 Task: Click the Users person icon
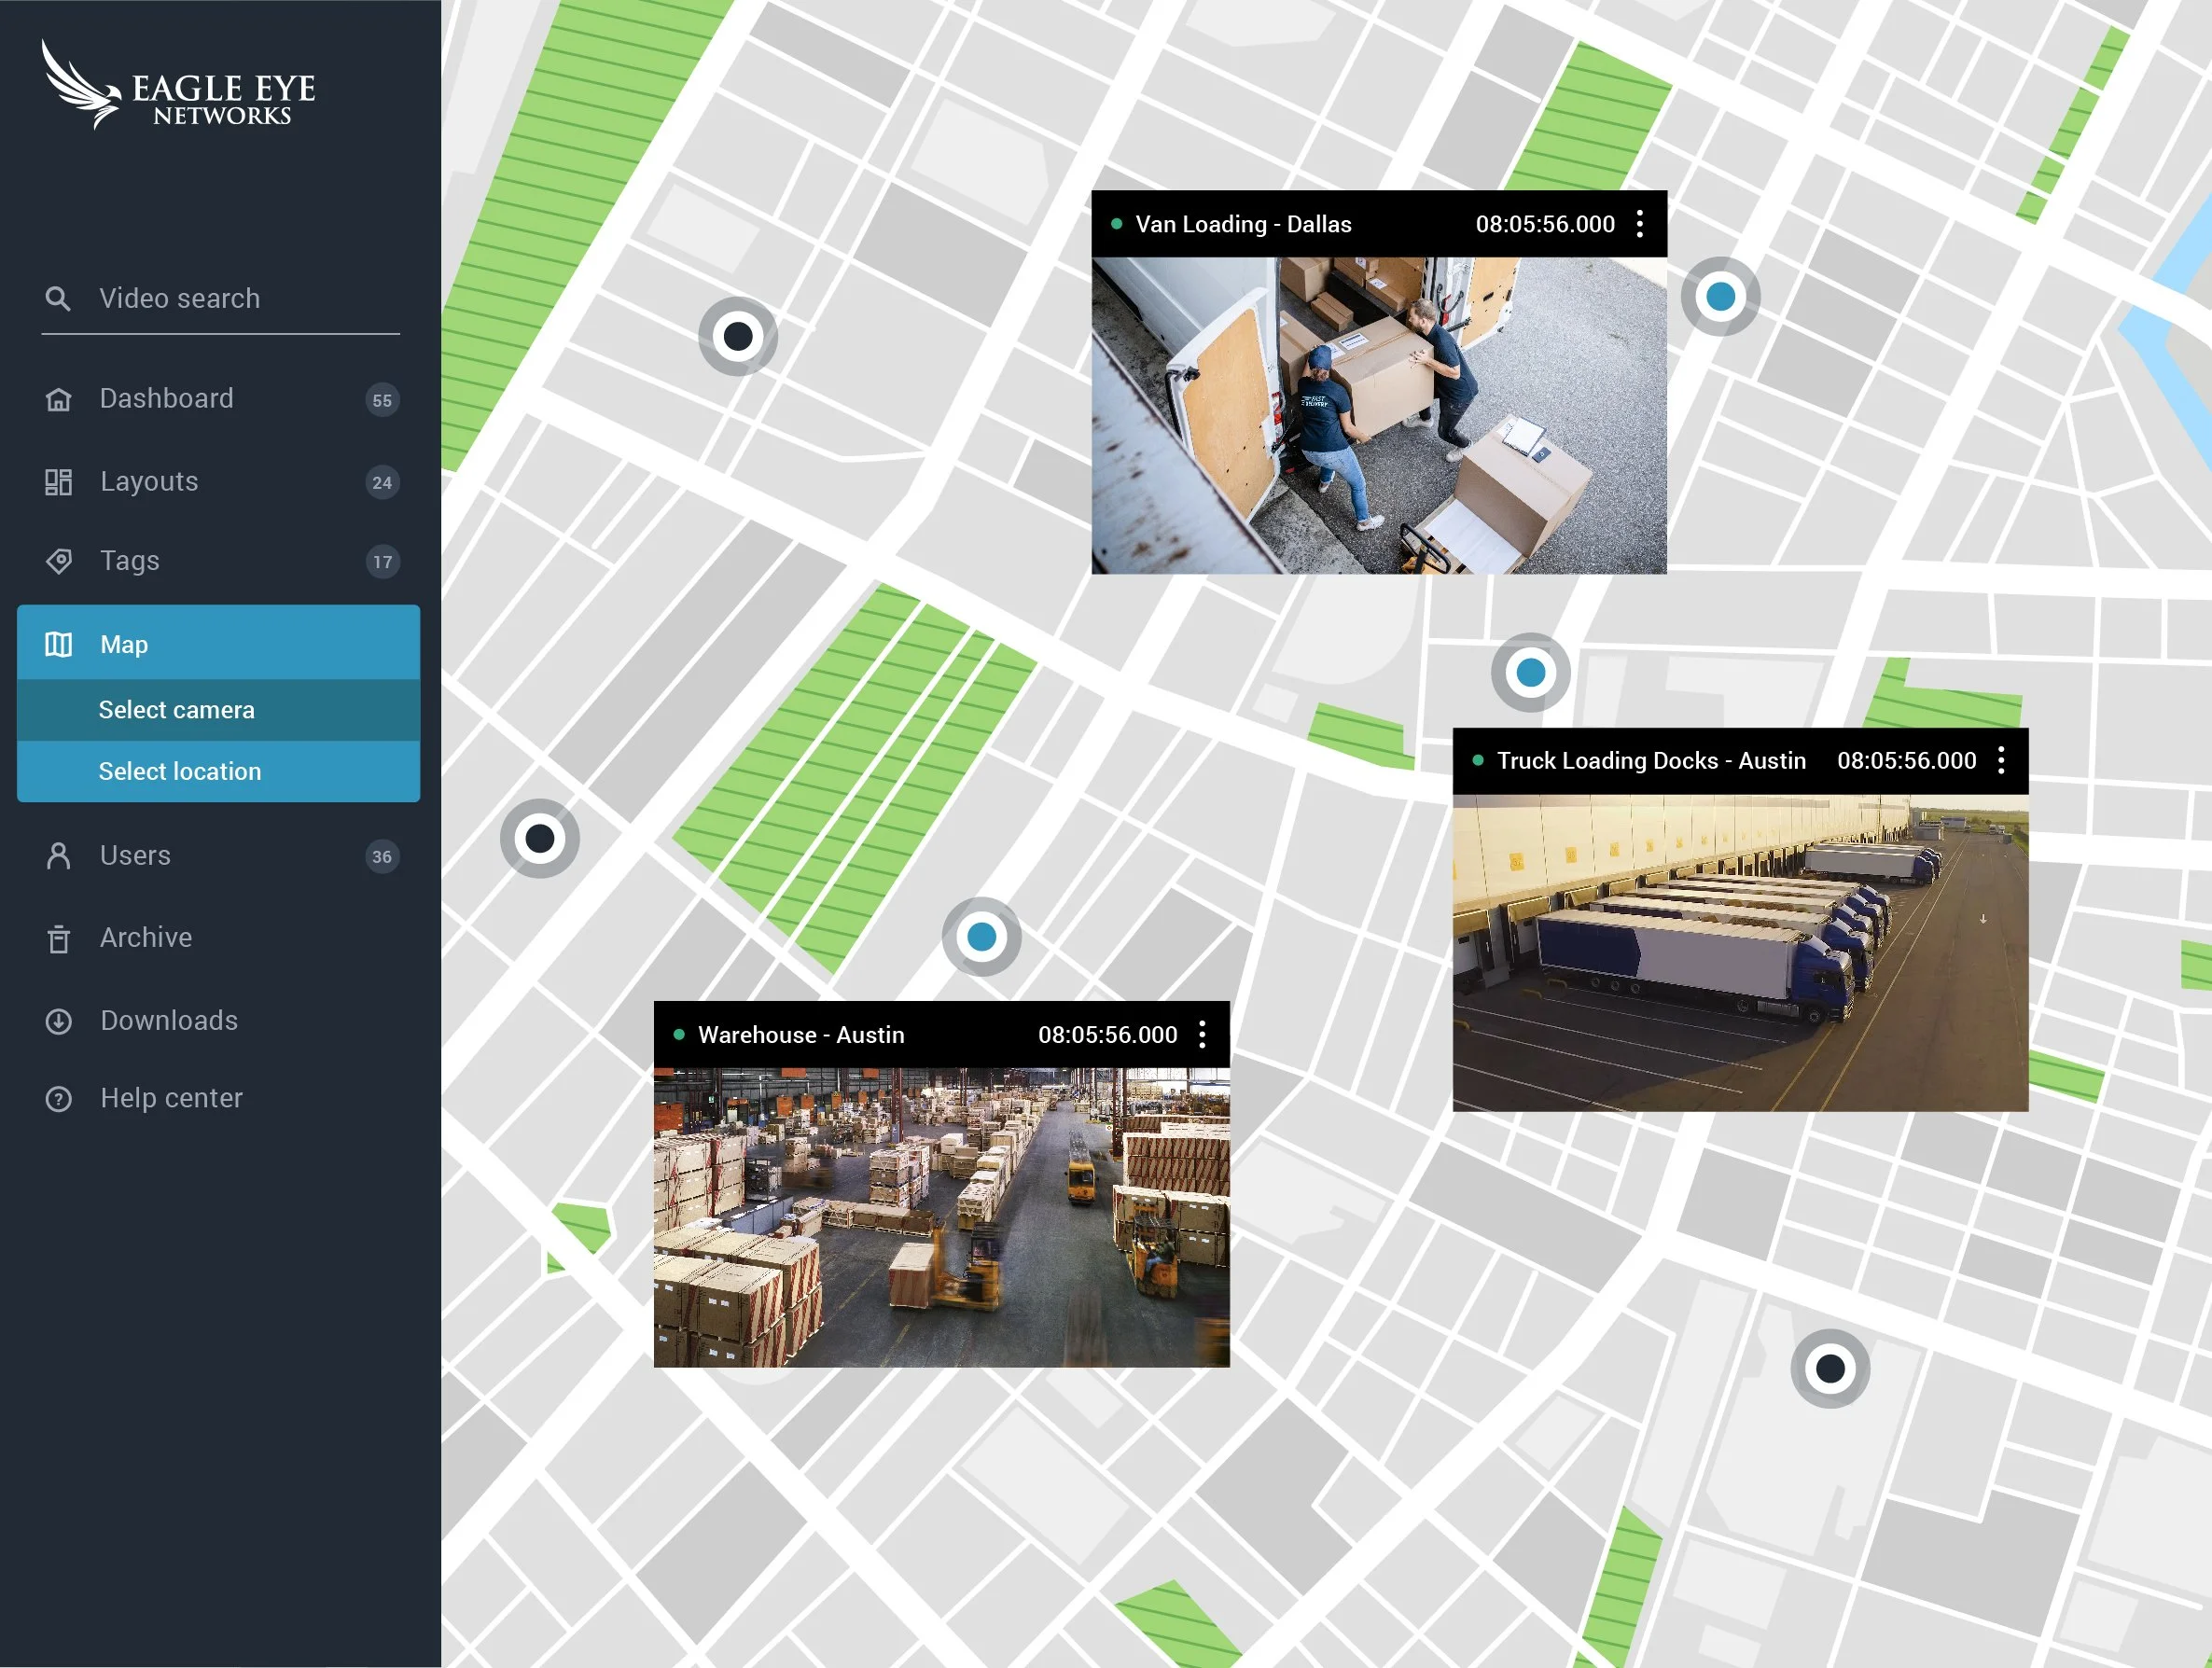pyautogui.click(x=59, y=856)
